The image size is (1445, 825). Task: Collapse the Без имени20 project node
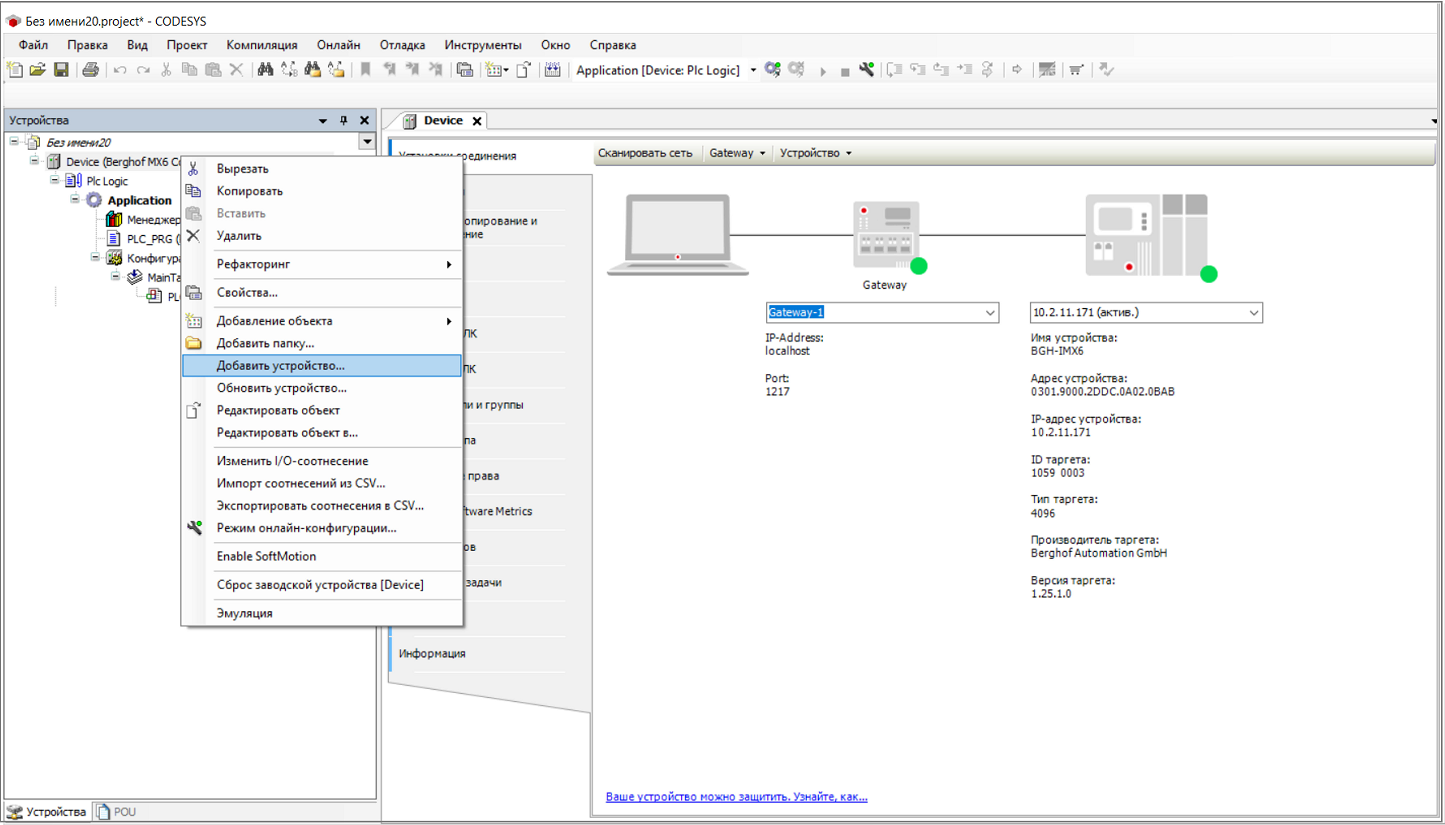[14, 141]
